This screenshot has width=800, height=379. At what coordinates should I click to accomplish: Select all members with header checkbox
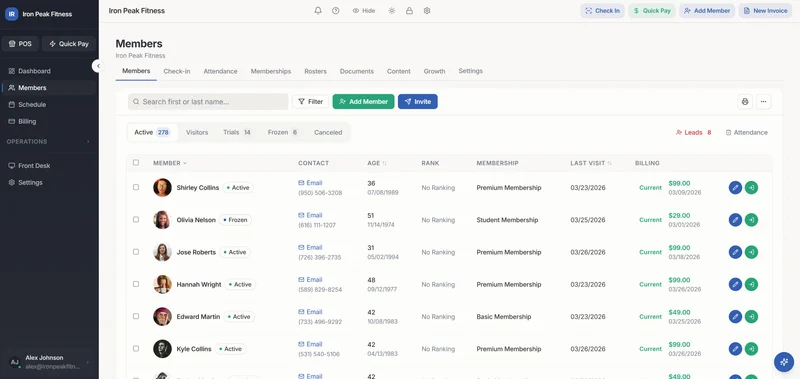136,163
